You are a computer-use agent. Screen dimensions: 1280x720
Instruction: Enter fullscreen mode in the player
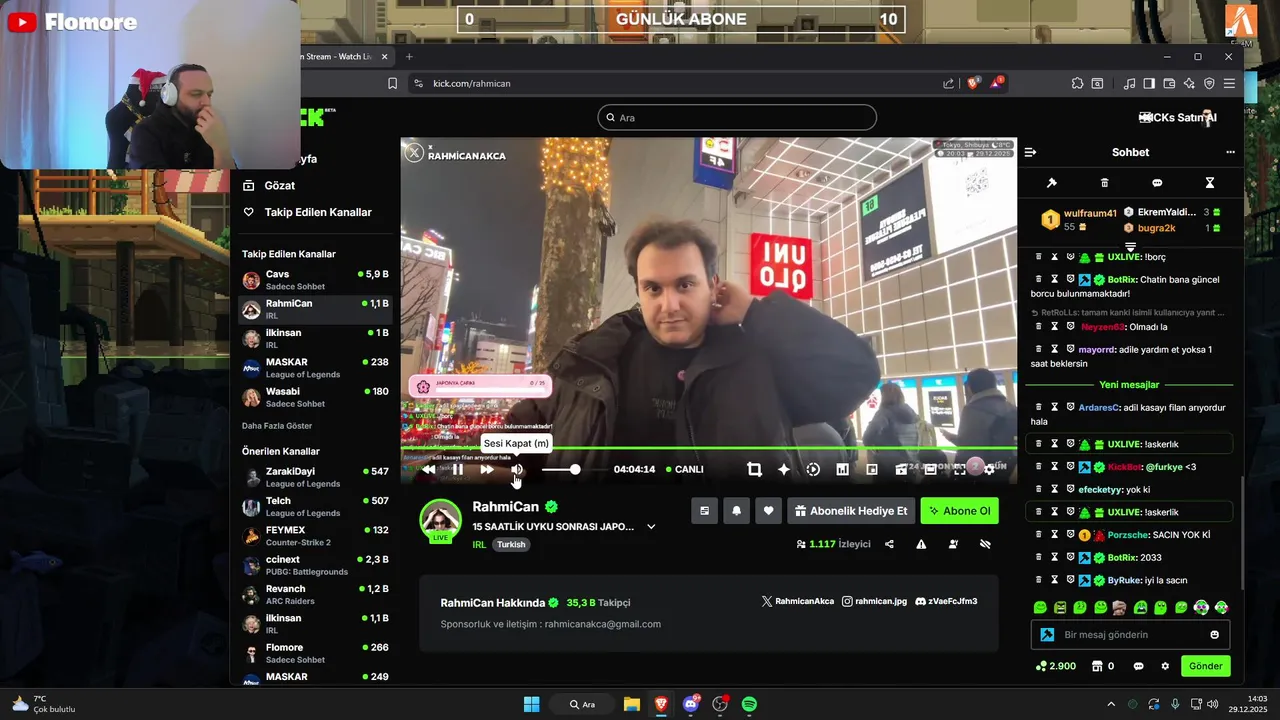[960, 469]
